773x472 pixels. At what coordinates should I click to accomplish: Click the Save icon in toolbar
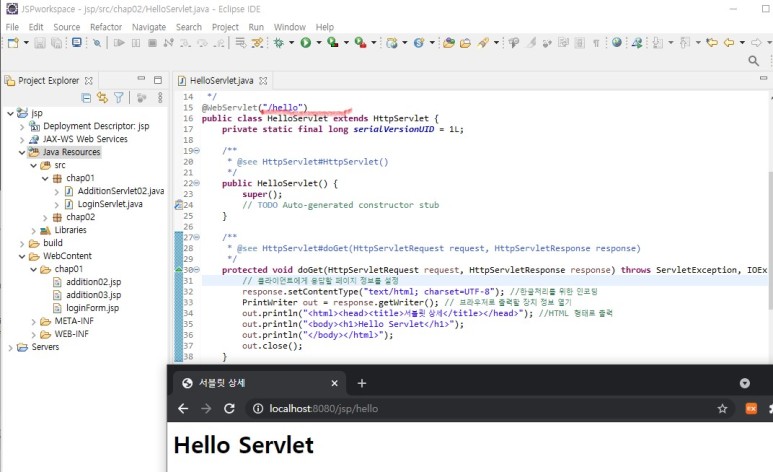pos(40,43)
